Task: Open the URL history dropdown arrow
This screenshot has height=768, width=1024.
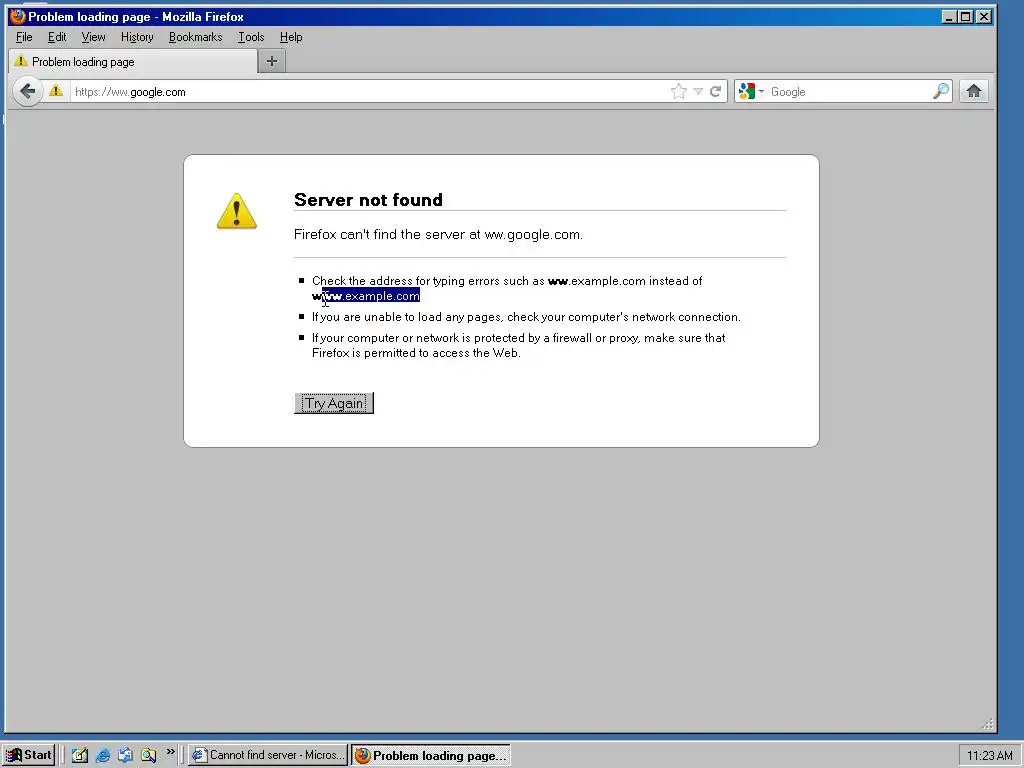Action: pos(698,91)
